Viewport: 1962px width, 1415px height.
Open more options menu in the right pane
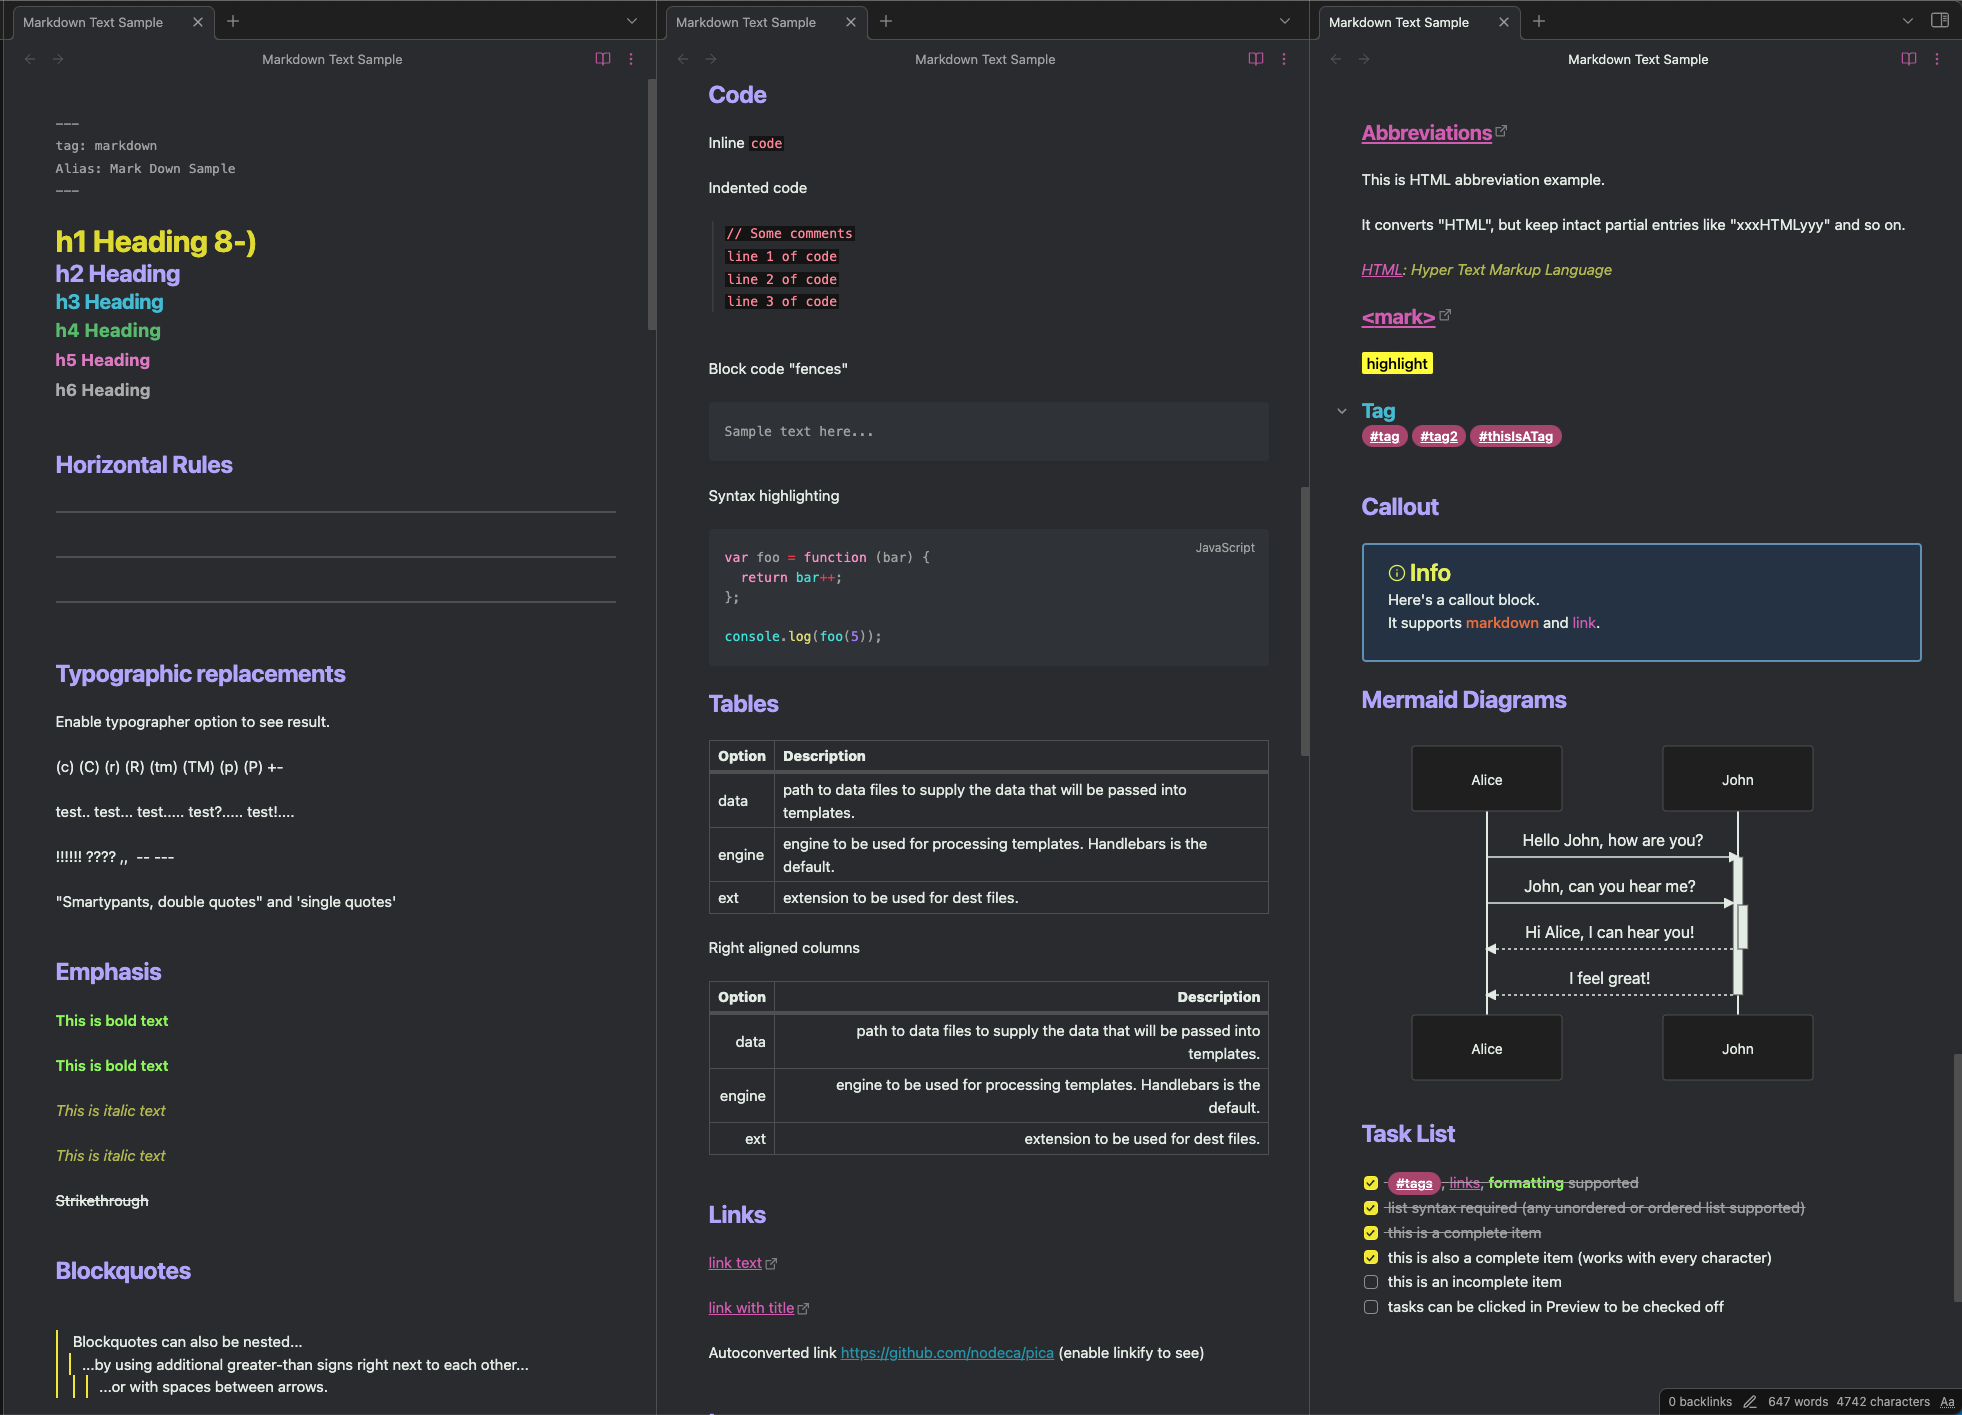(1938, 59)
